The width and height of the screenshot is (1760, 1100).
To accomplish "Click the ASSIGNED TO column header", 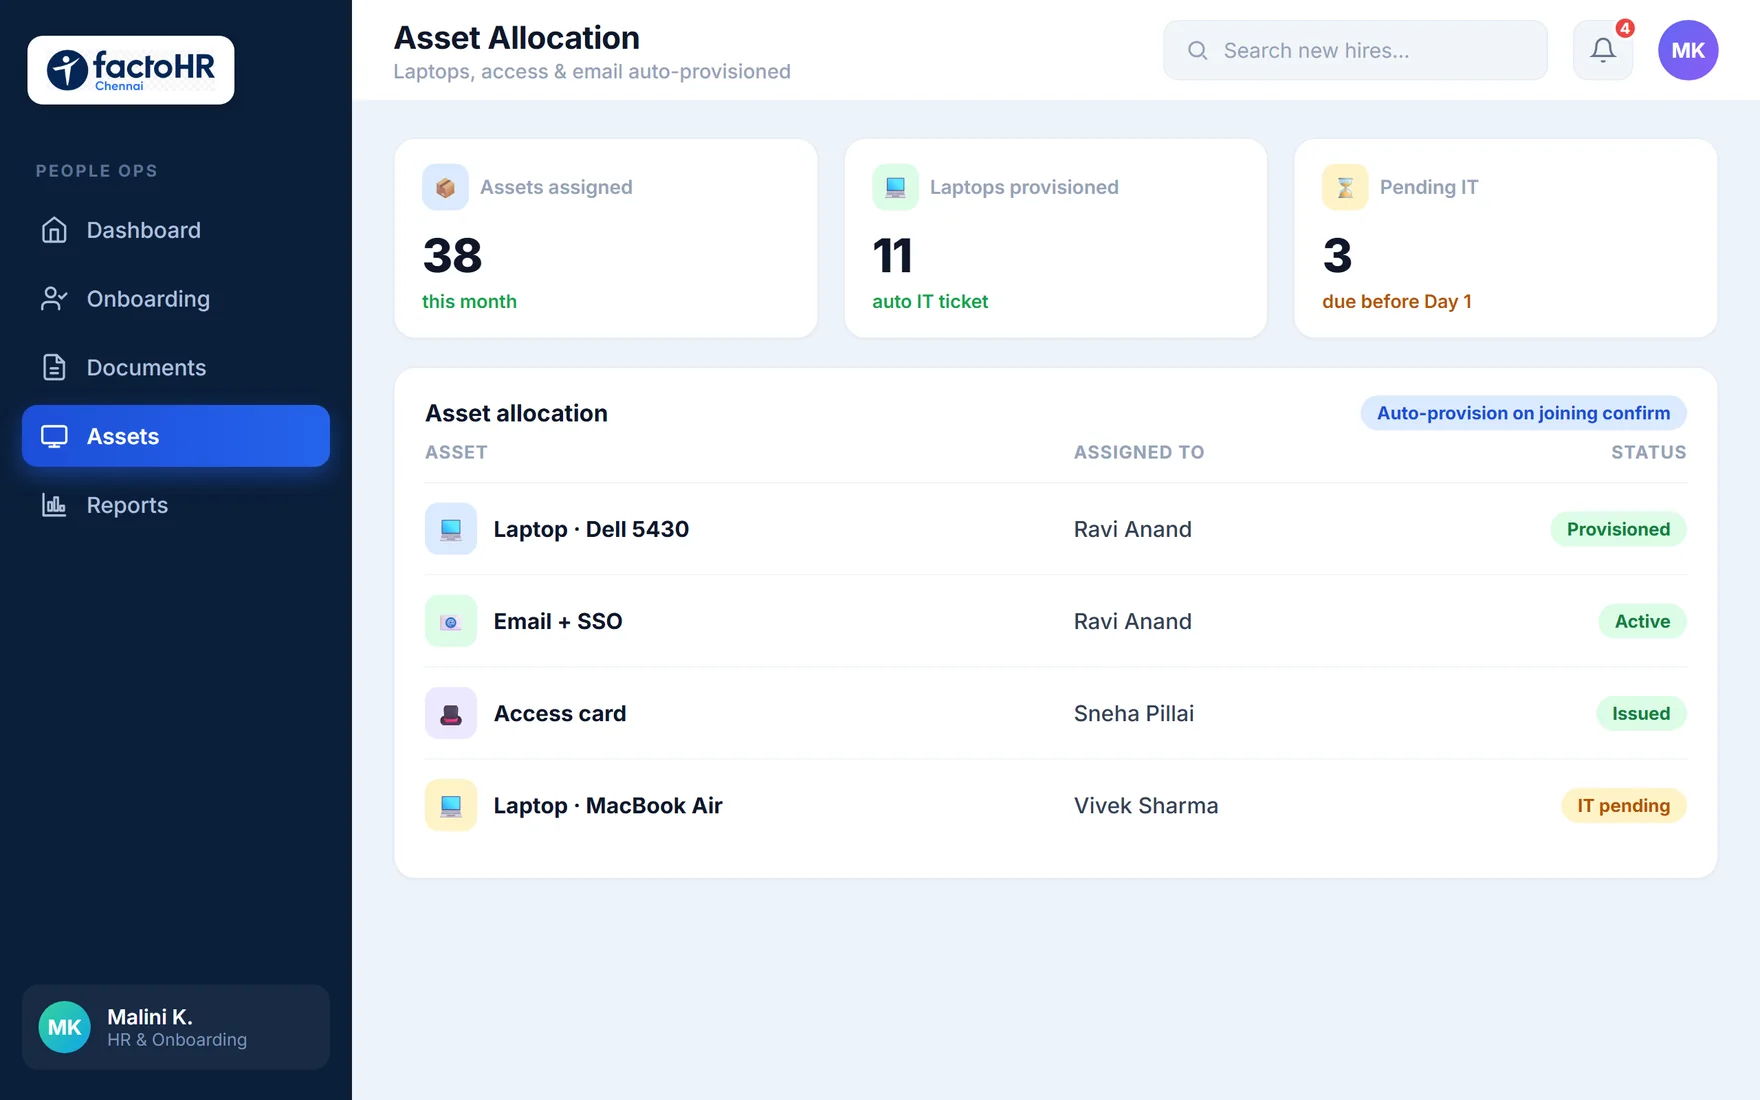I will click(1139, 452).
